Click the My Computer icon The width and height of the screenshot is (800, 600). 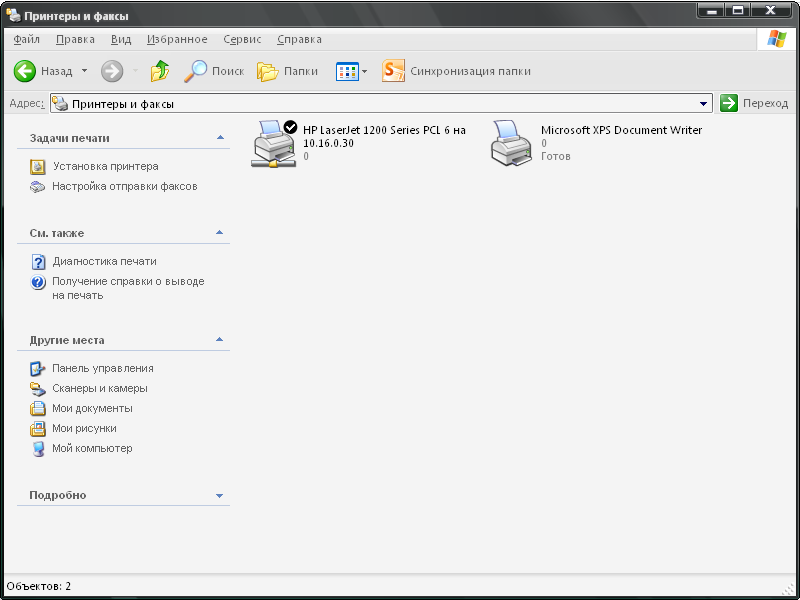tap(38, 449)
